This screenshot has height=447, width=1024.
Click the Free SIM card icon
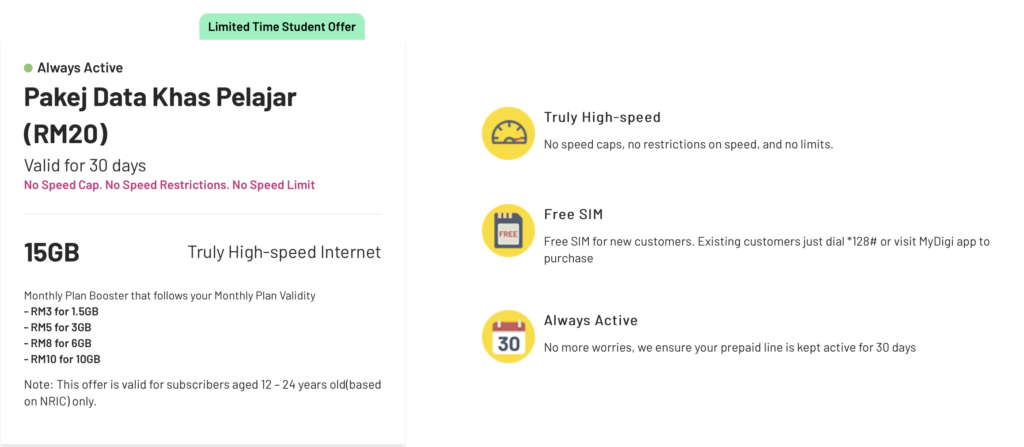[x=508, y=230]
